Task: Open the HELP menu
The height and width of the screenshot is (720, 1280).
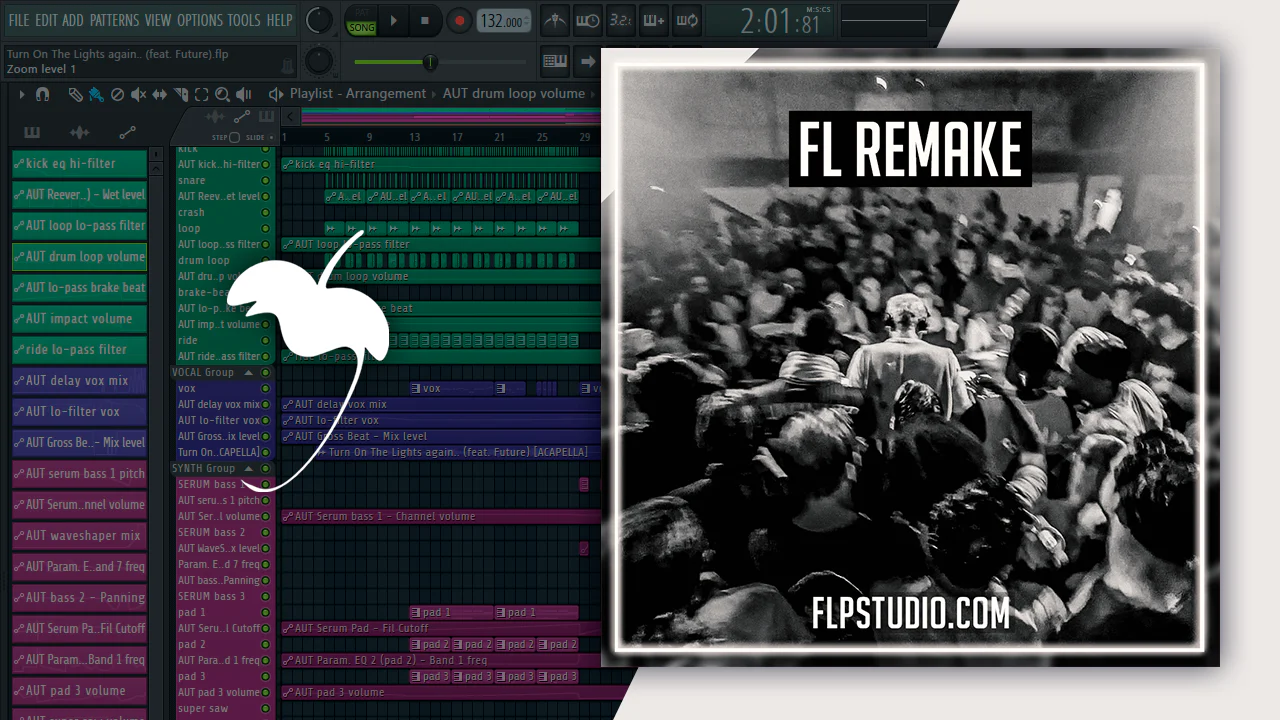Action: coord(279,20)
